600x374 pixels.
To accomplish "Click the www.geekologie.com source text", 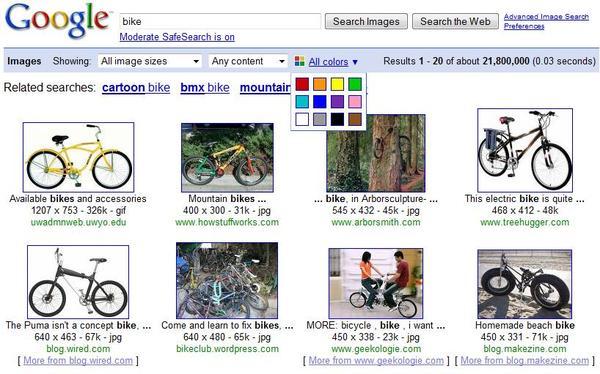I will click(x=376, y=349).
